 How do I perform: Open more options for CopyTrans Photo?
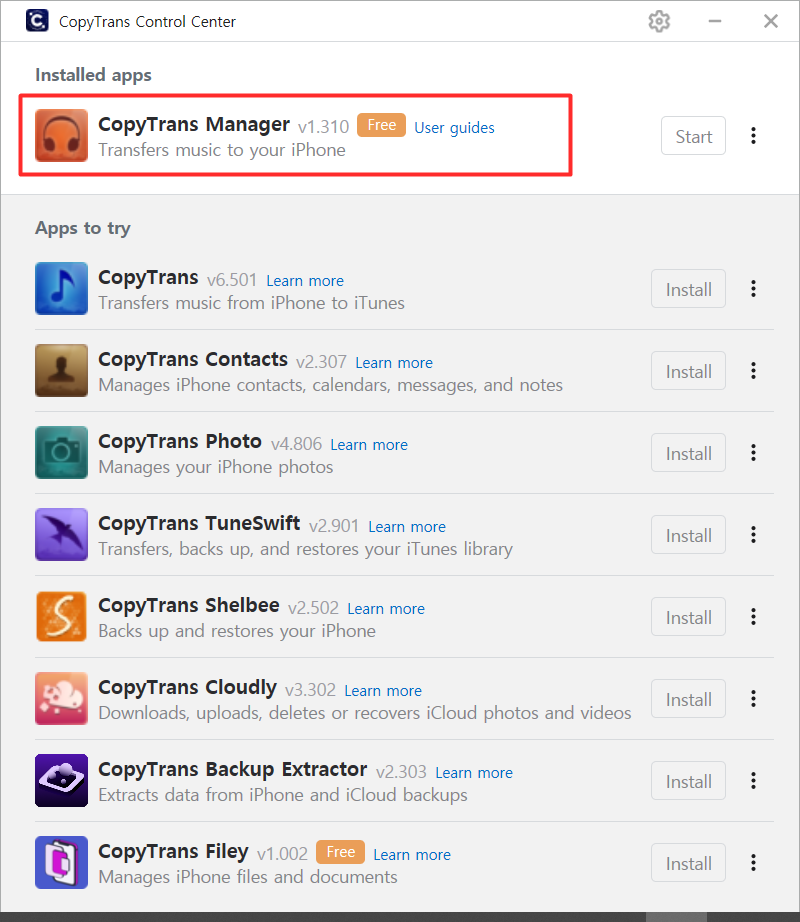tap(753, 453)
